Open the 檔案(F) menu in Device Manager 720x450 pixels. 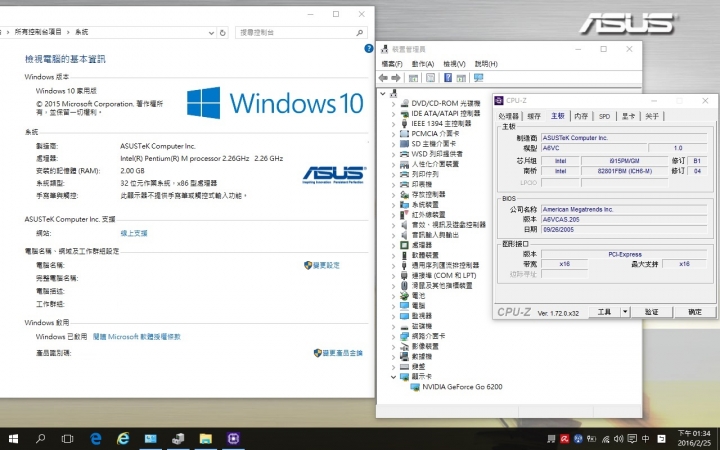point(392,64)
